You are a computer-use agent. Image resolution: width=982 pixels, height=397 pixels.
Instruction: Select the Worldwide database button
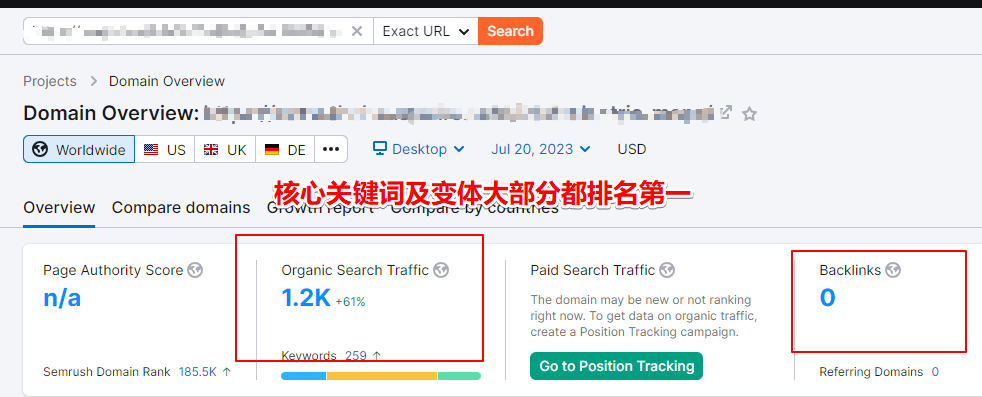(x=79, y=150)
